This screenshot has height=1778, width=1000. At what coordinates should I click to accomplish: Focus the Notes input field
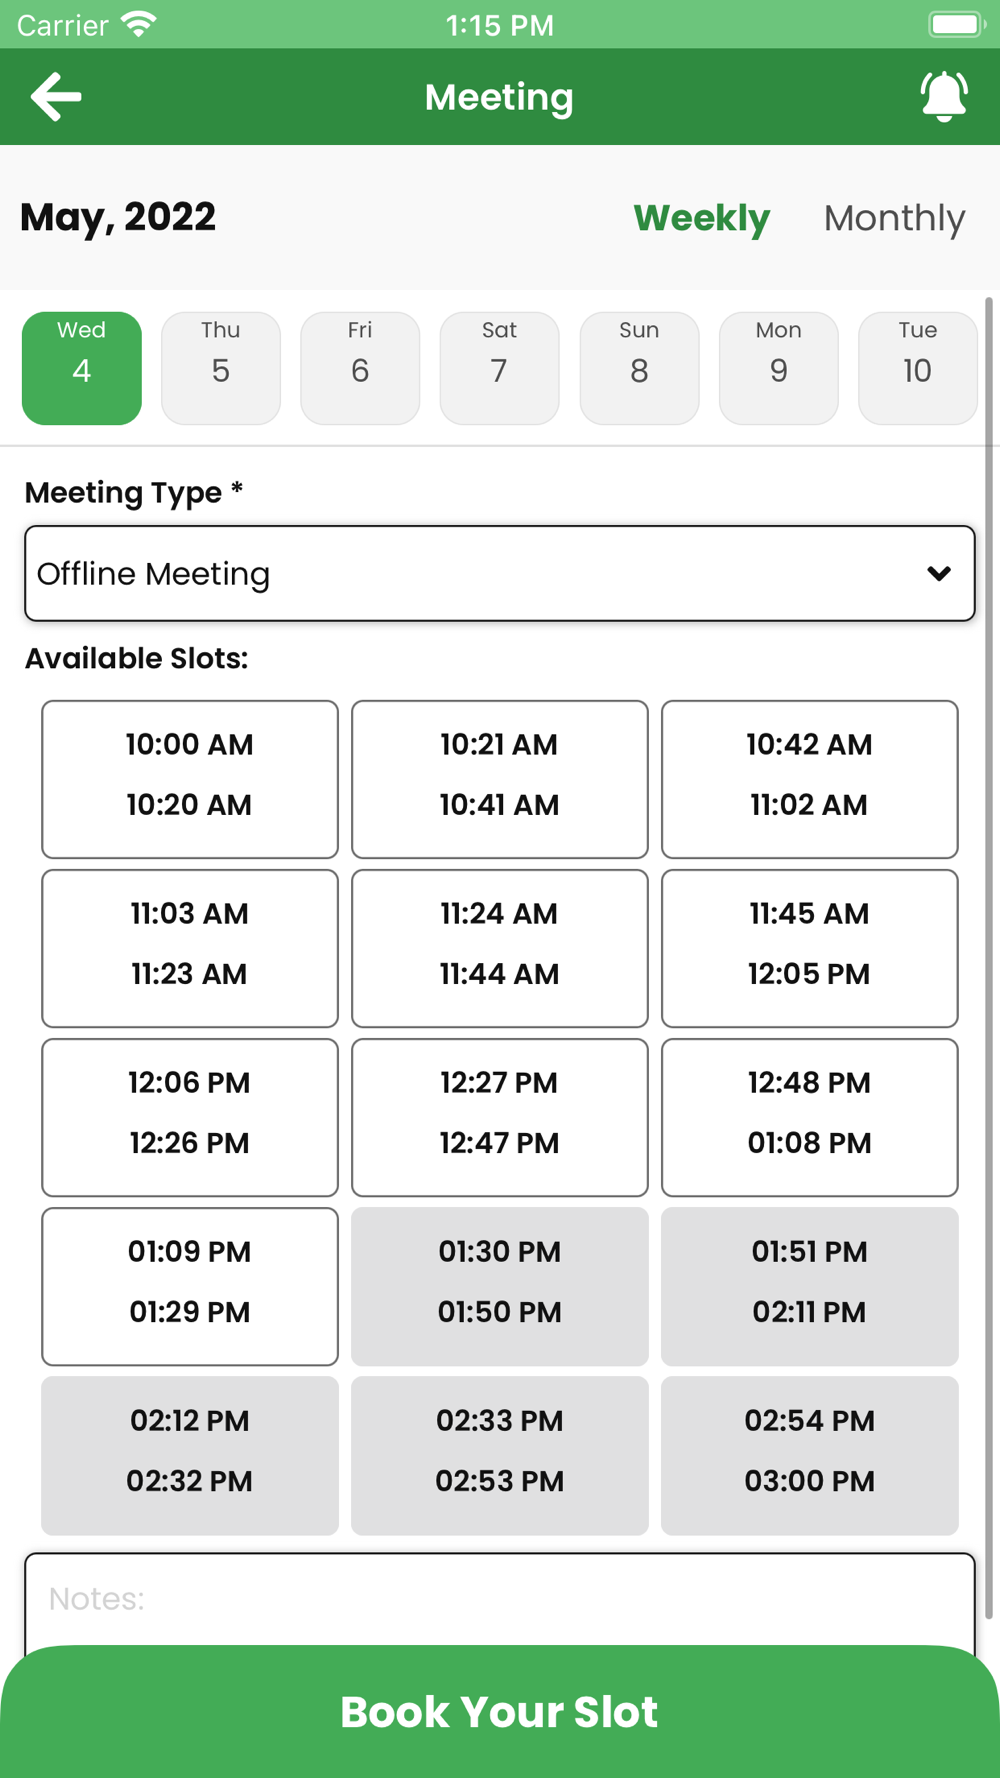pyautogui.click(x=500, y=1600)
